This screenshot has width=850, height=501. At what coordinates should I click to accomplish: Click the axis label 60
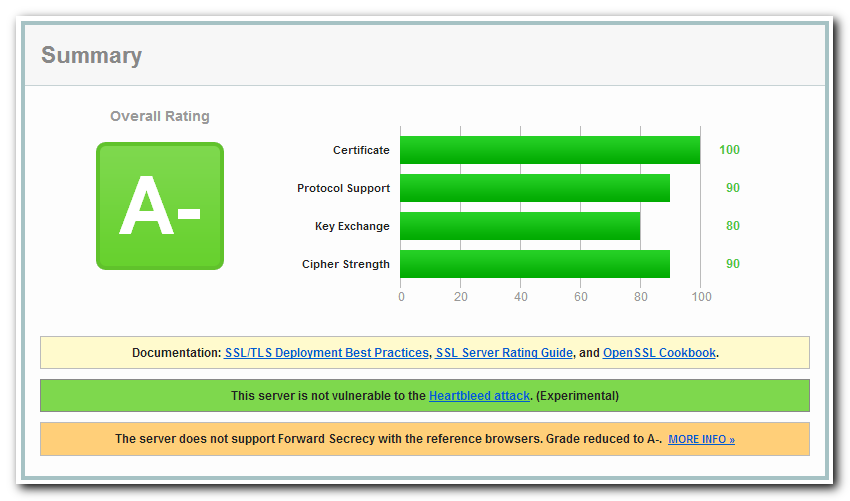pyautogui.click(x=581, y=297)
